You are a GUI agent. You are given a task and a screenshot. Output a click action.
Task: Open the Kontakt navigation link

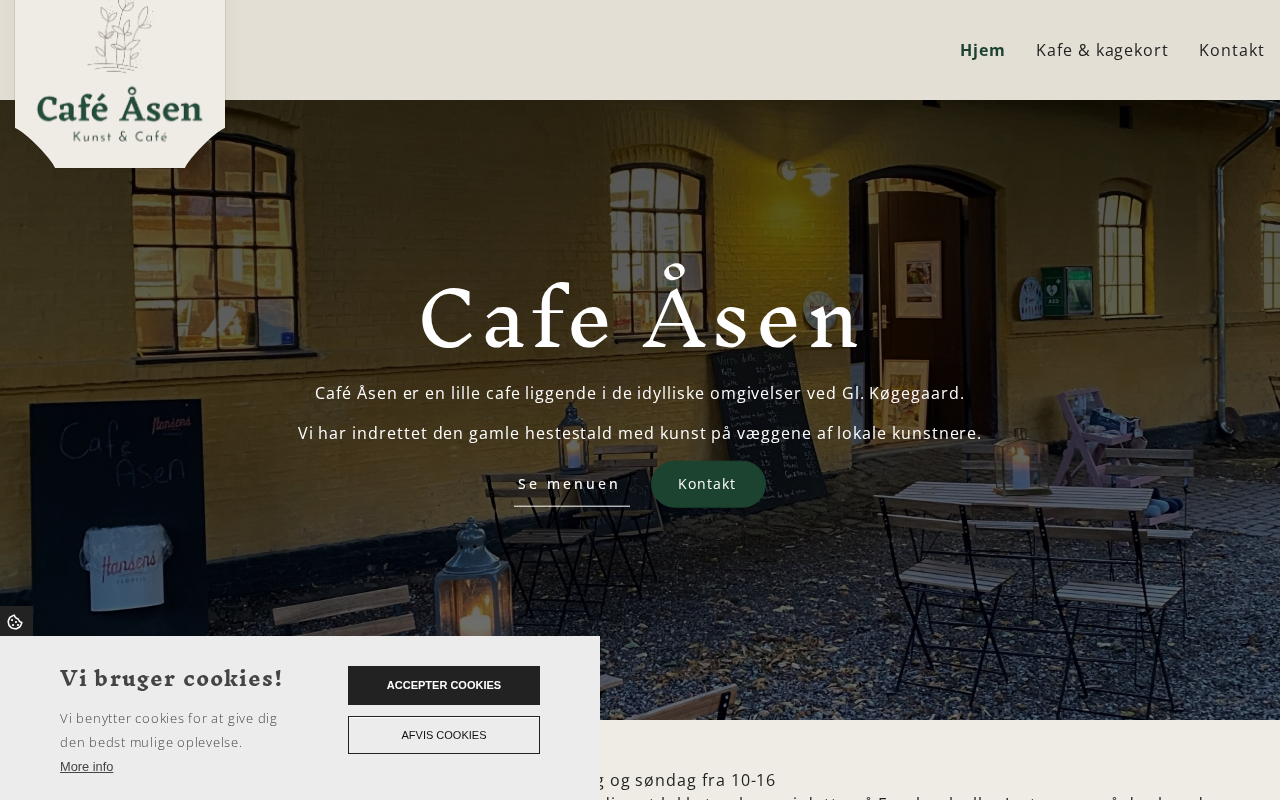(1231, 50)
